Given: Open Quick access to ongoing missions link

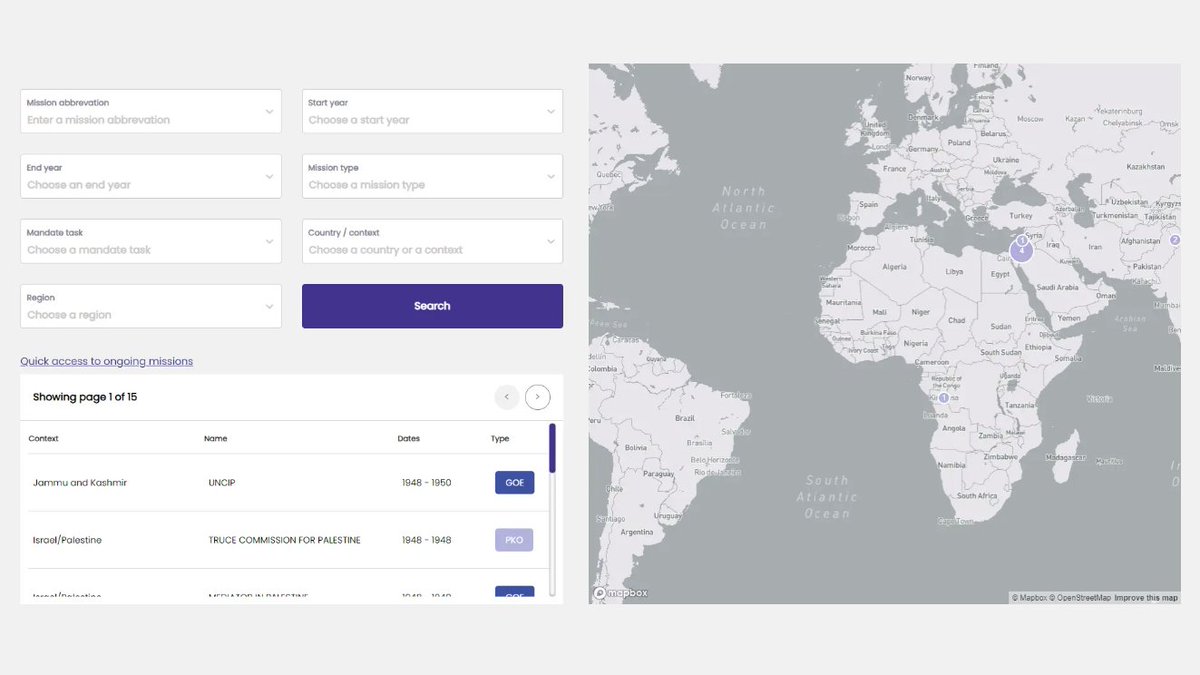Looking at the screenshot, I should (x=107, y=361).
